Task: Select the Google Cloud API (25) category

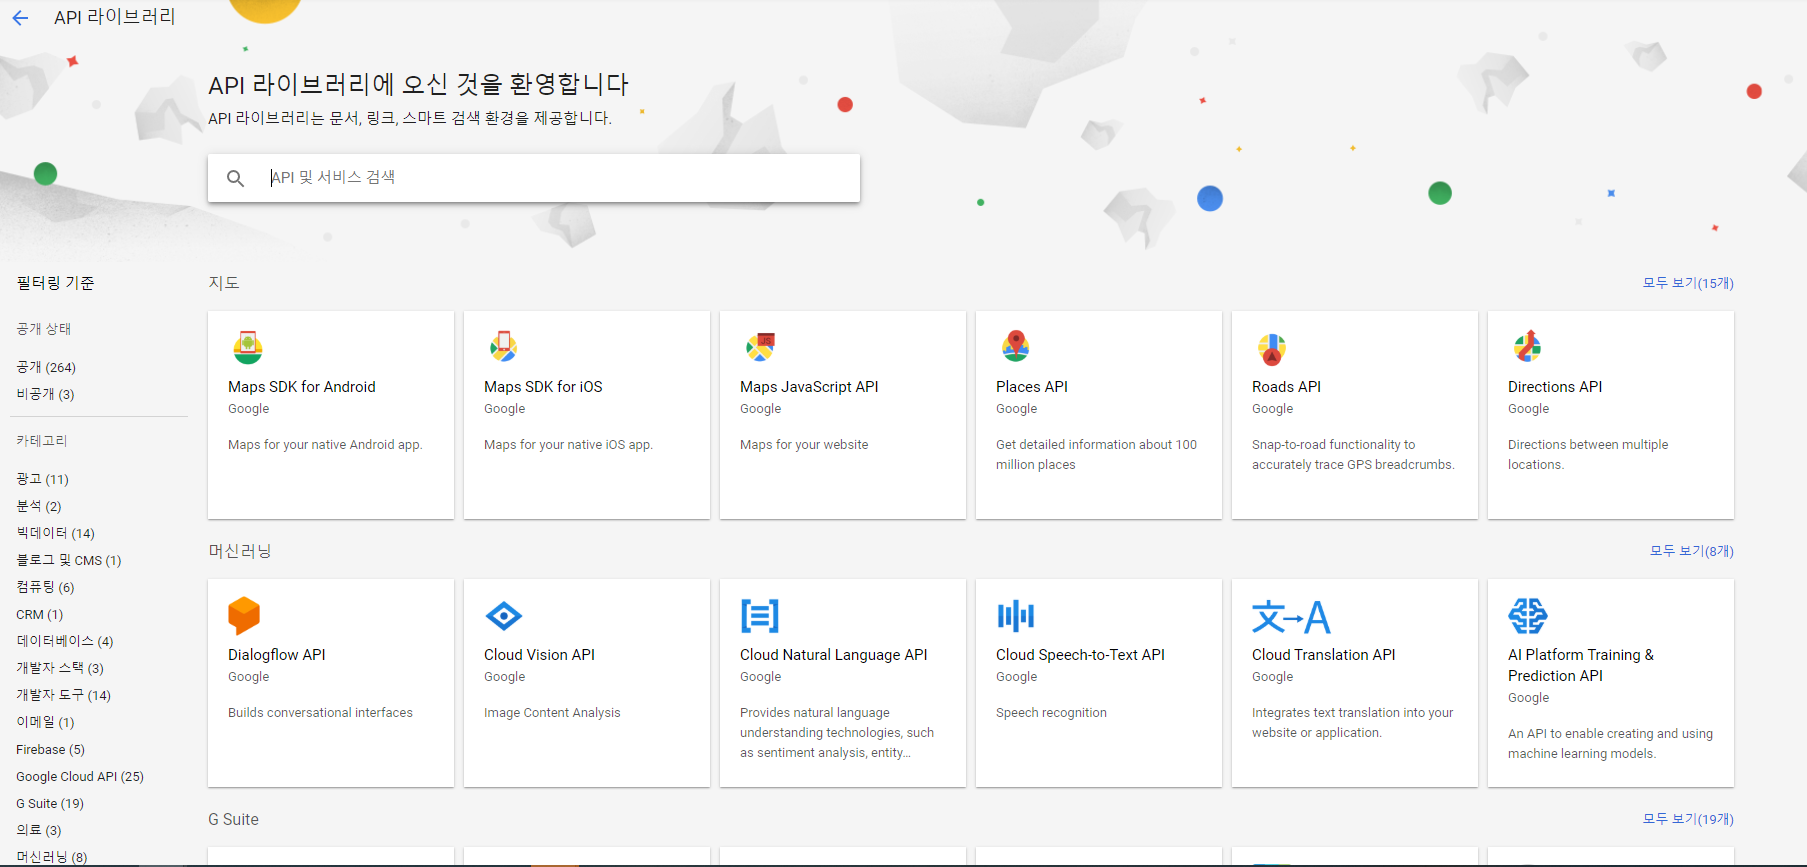Action: point(80,776)
